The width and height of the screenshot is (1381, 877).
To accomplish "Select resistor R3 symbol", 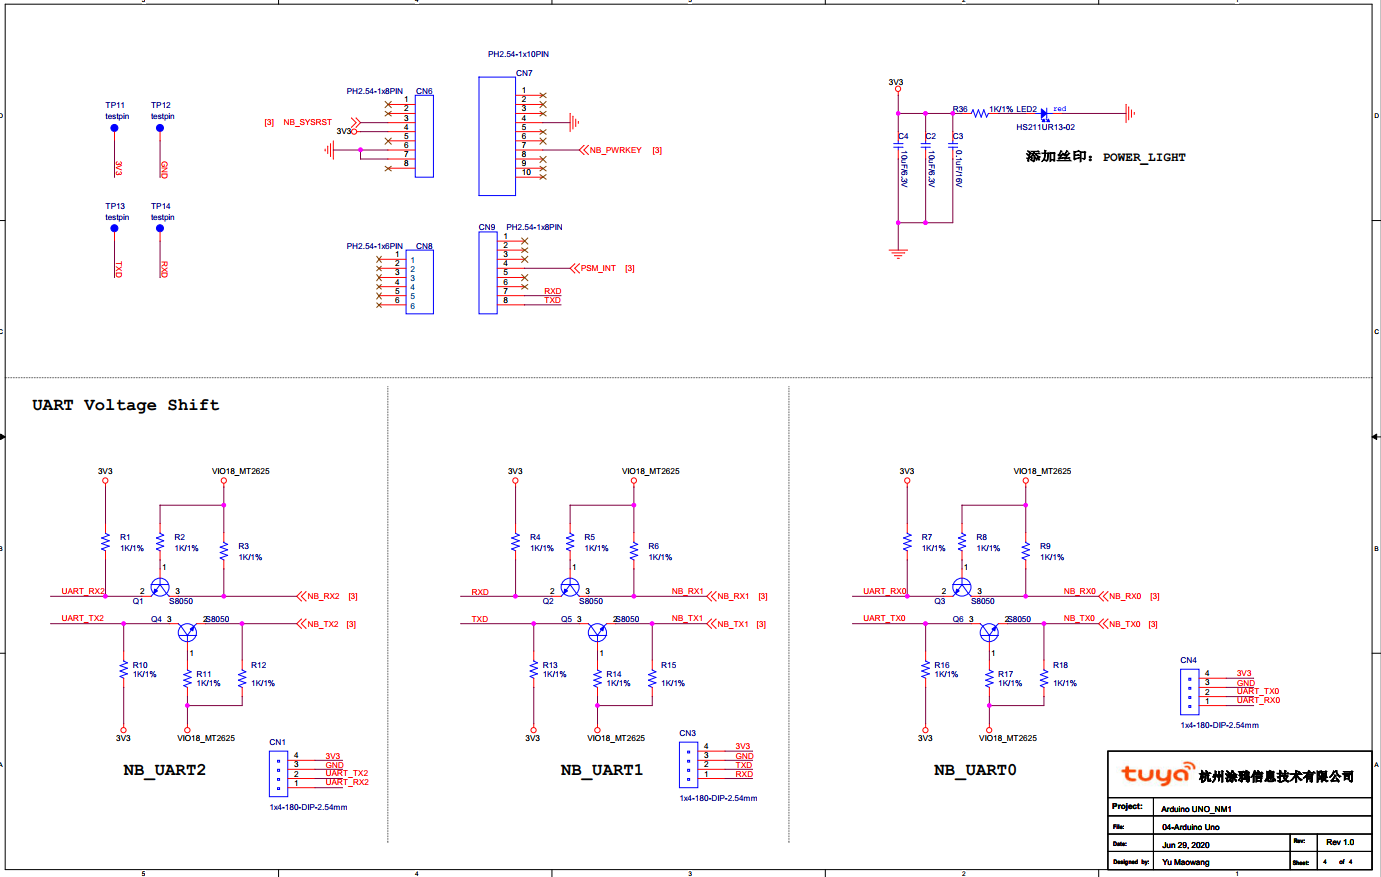I will click(224, 551).
